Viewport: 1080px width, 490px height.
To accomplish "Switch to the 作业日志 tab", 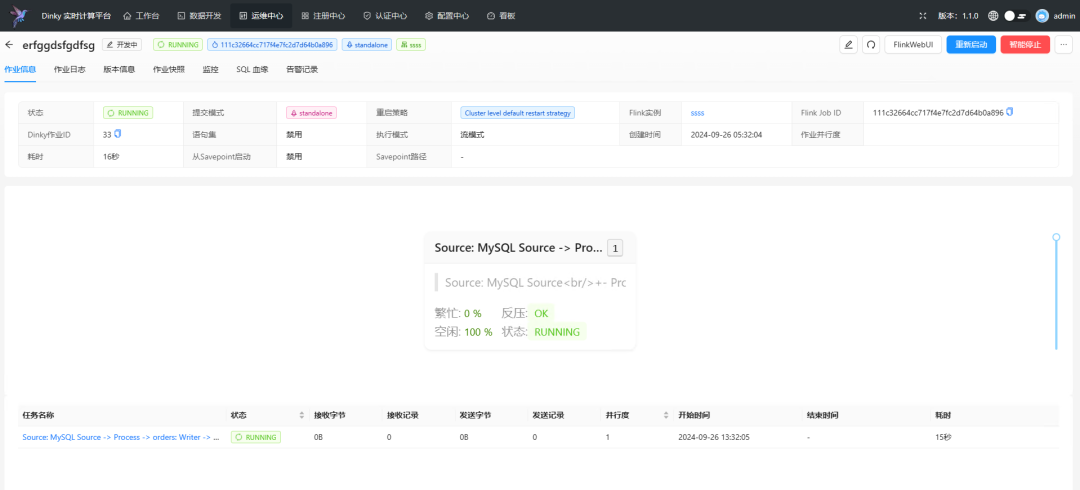I will pos(70,70).
